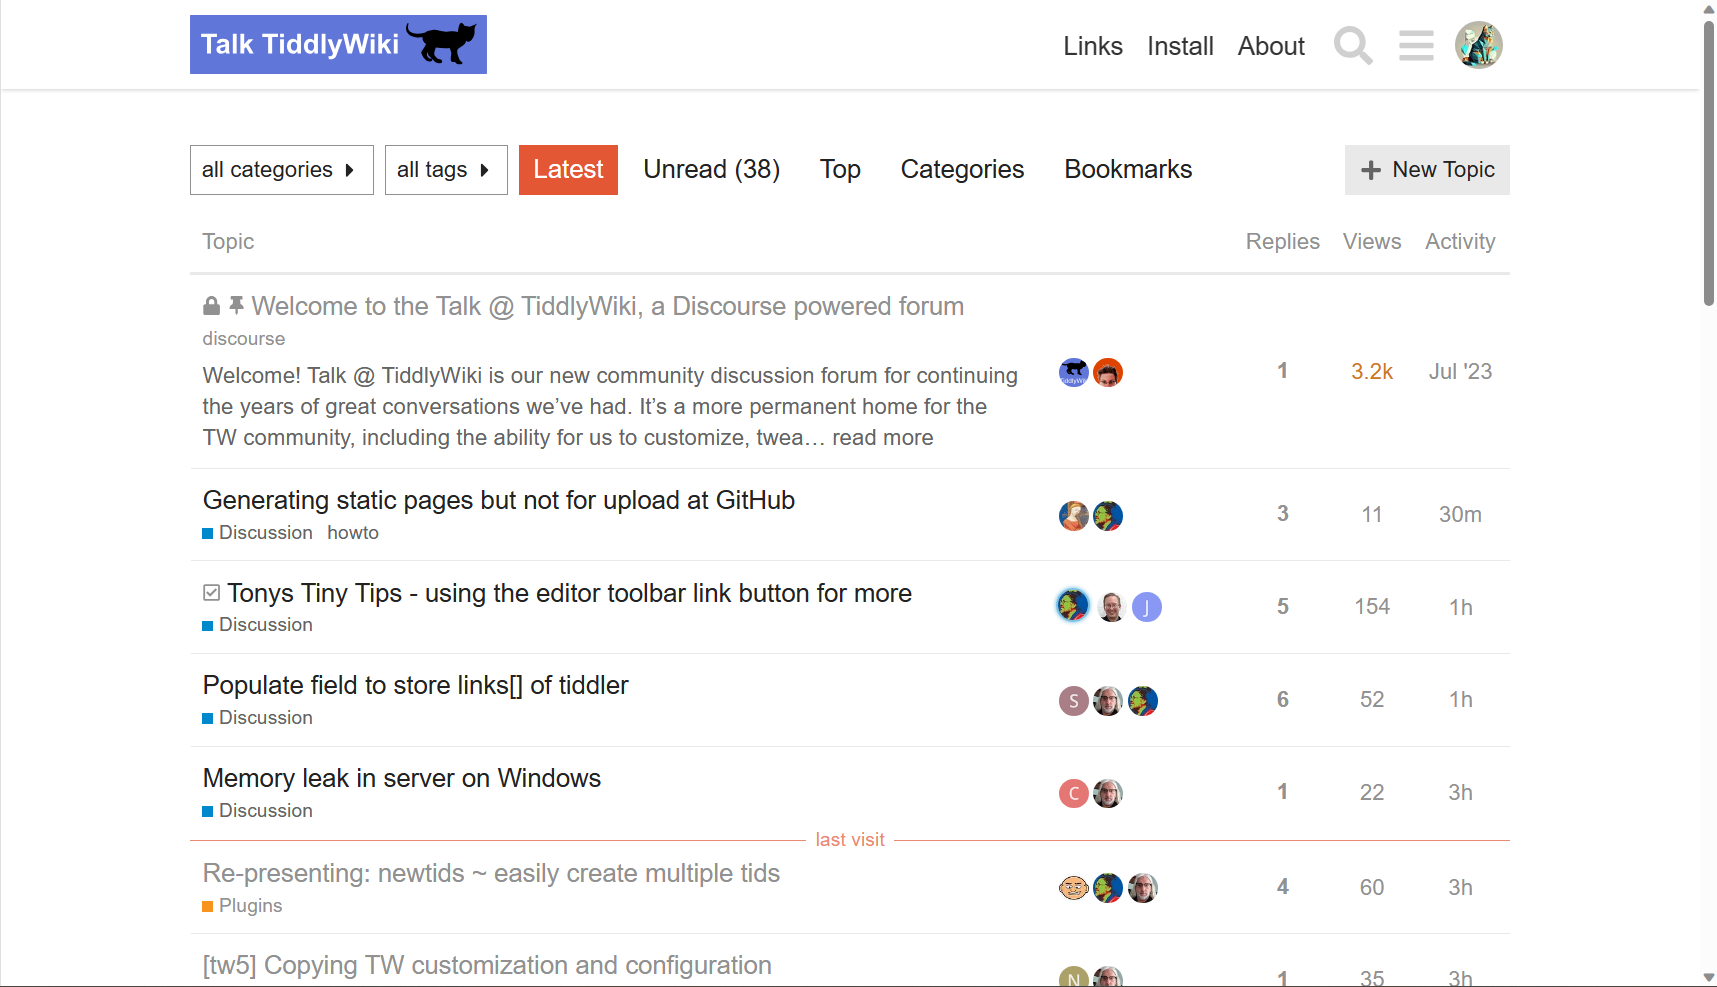Open Generating static pages topic
This screenshot has width=1717, height=987.
tap(499, 500)
